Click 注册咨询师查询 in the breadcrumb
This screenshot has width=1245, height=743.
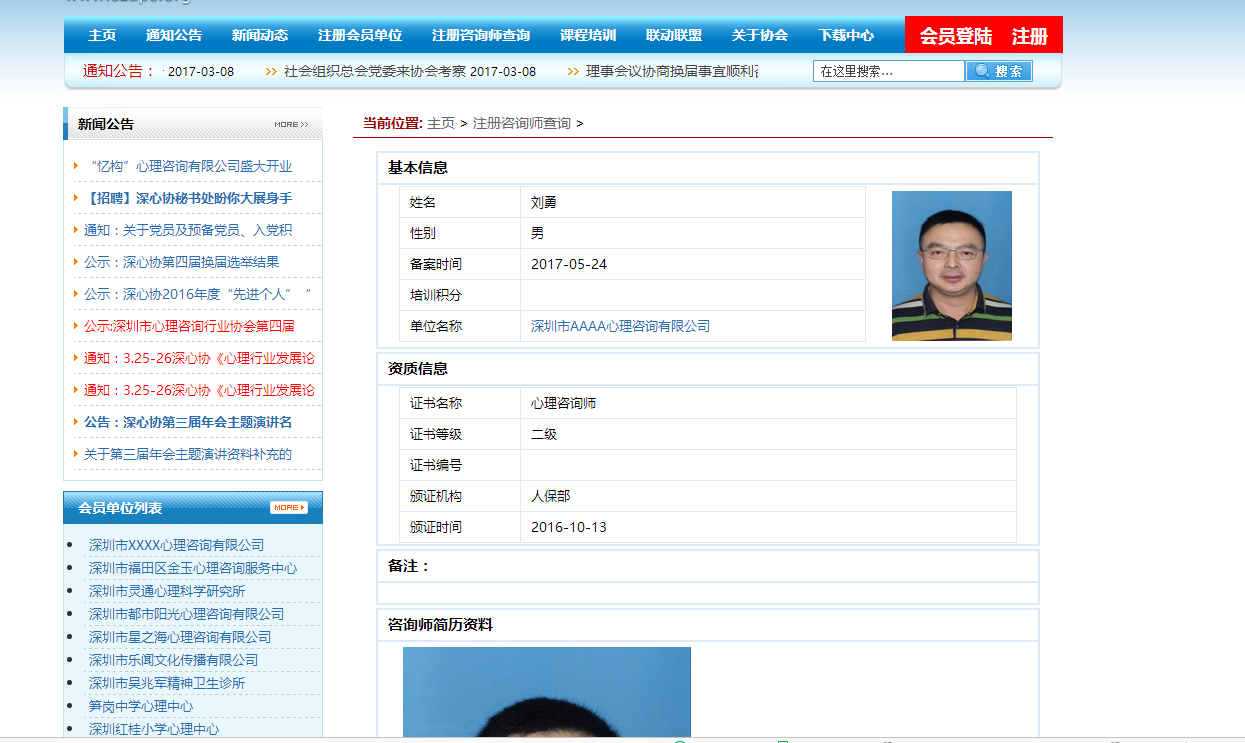[x=522, y=123]
